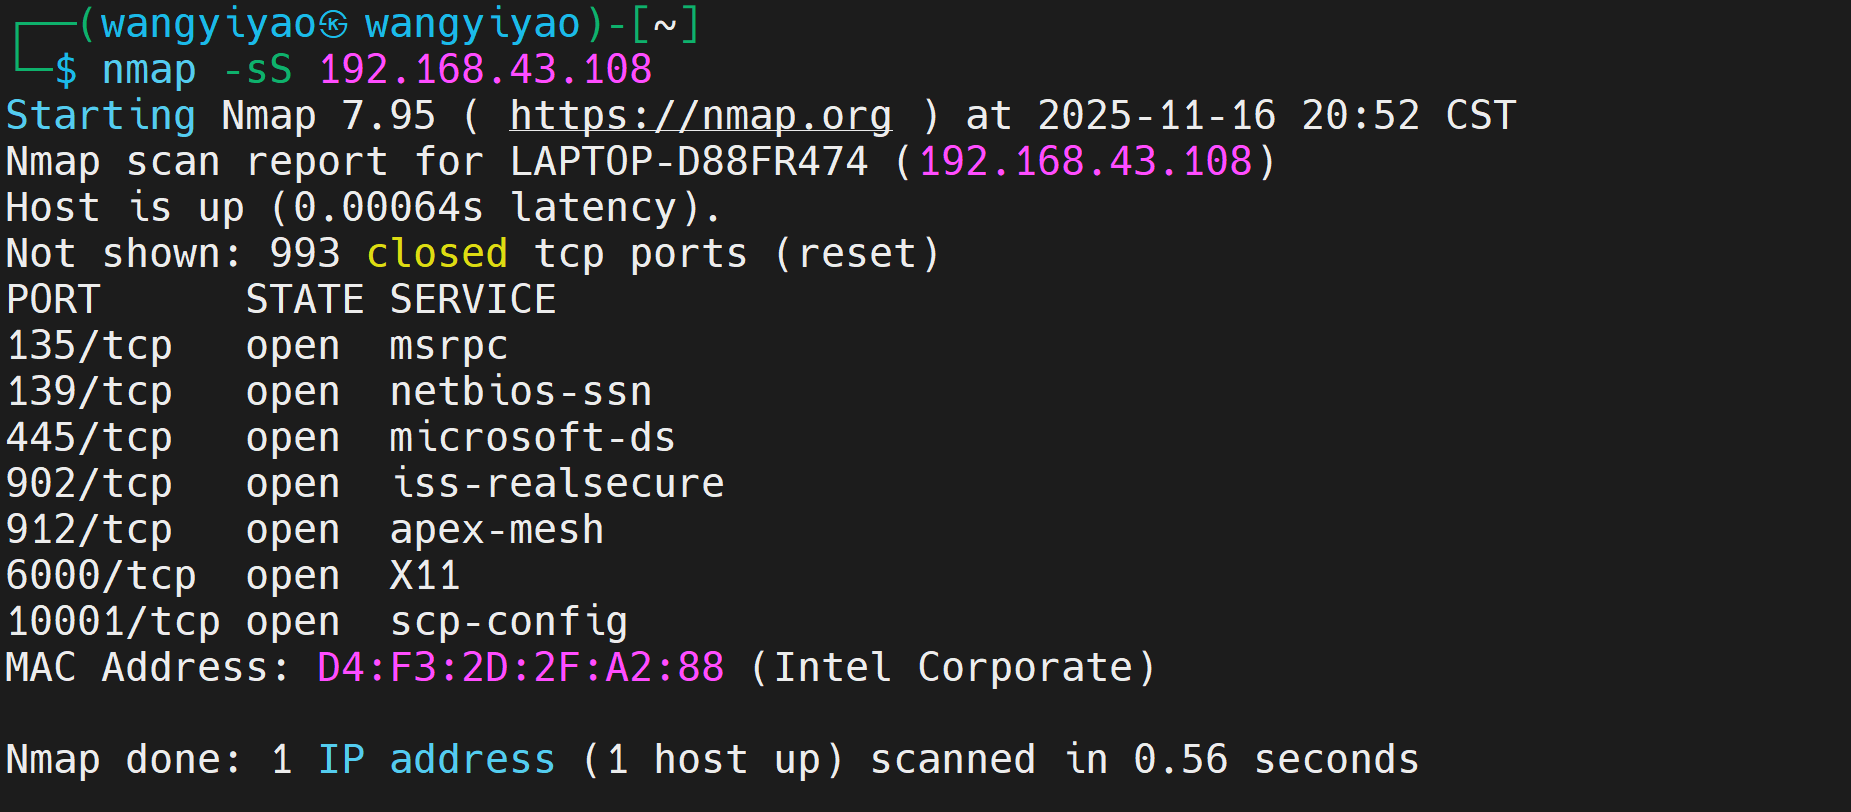Click the 135/tcp port entry

89,346
